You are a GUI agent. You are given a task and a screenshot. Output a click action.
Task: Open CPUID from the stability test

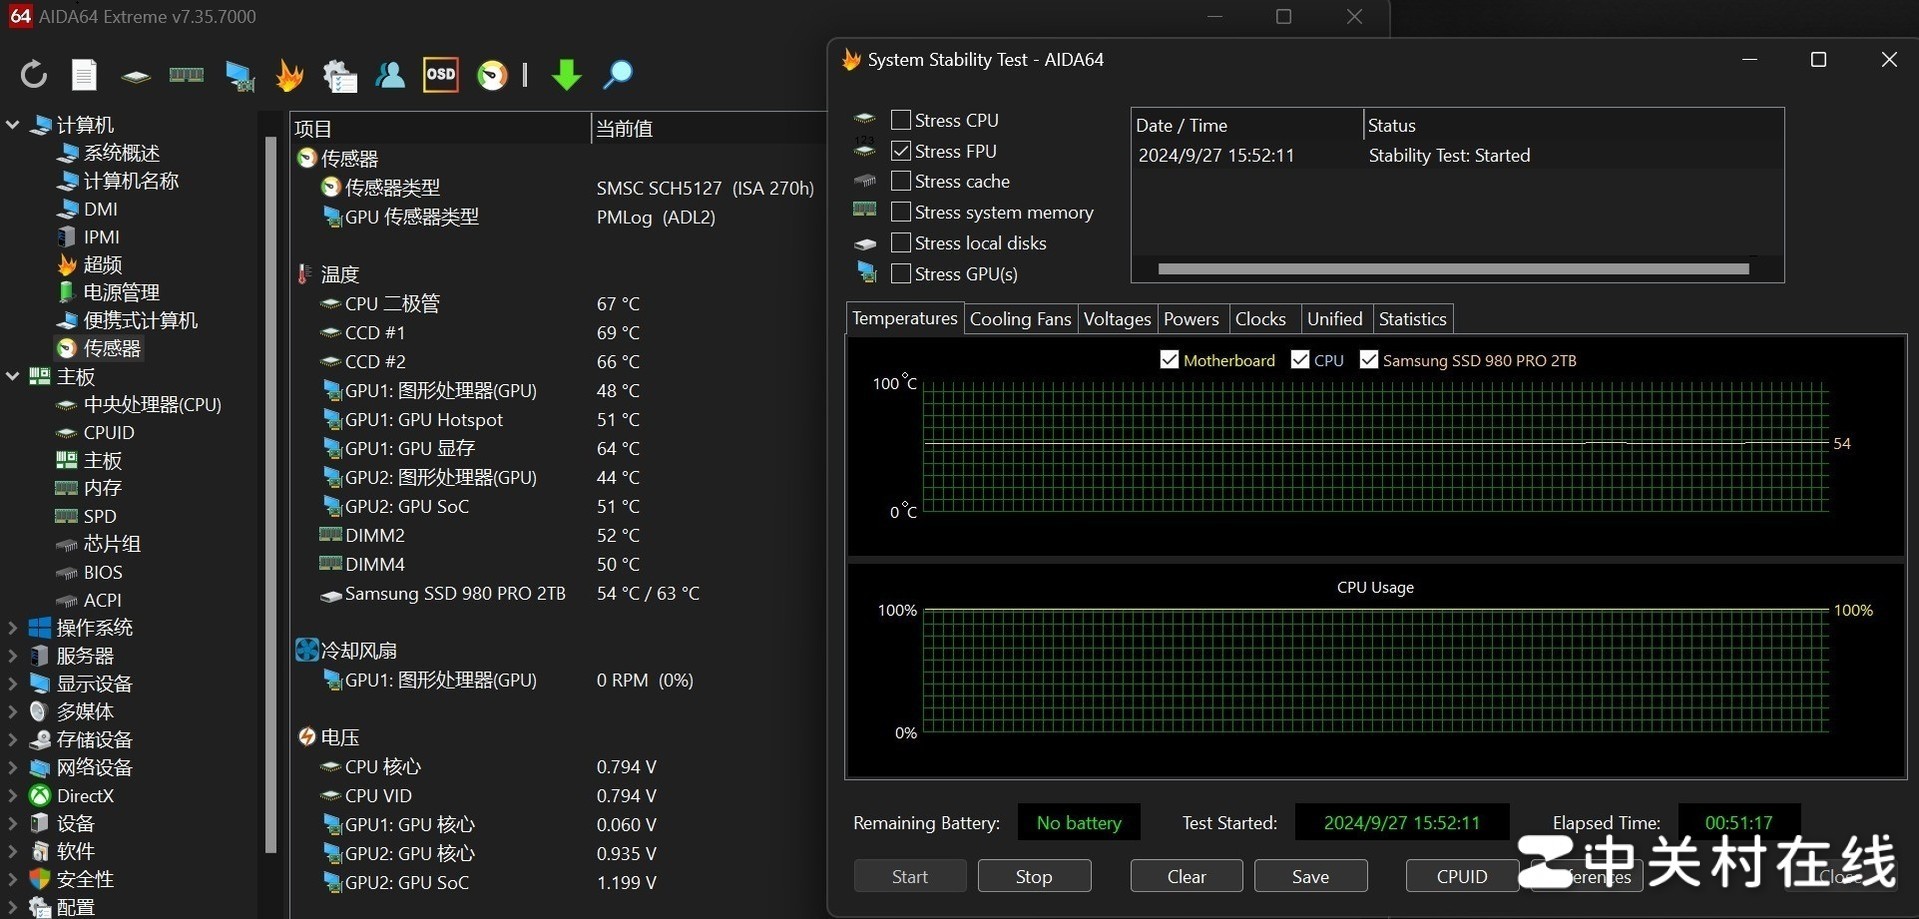click(x=1462, y=876)
